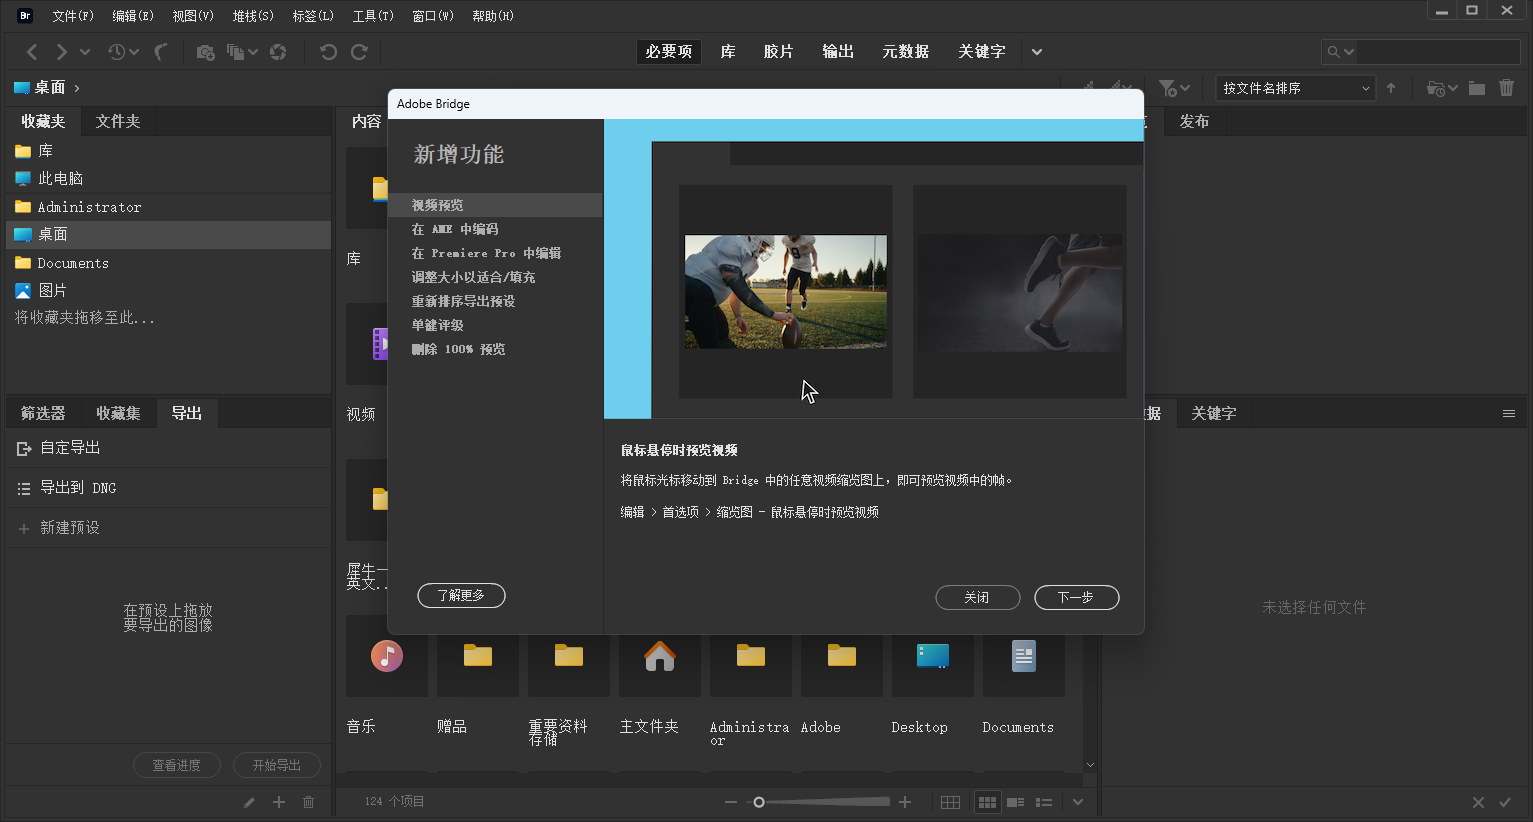Screen dimensions: 1533x822
Task: Rotate selected image clockwise
Action: (x=358, y=51)
